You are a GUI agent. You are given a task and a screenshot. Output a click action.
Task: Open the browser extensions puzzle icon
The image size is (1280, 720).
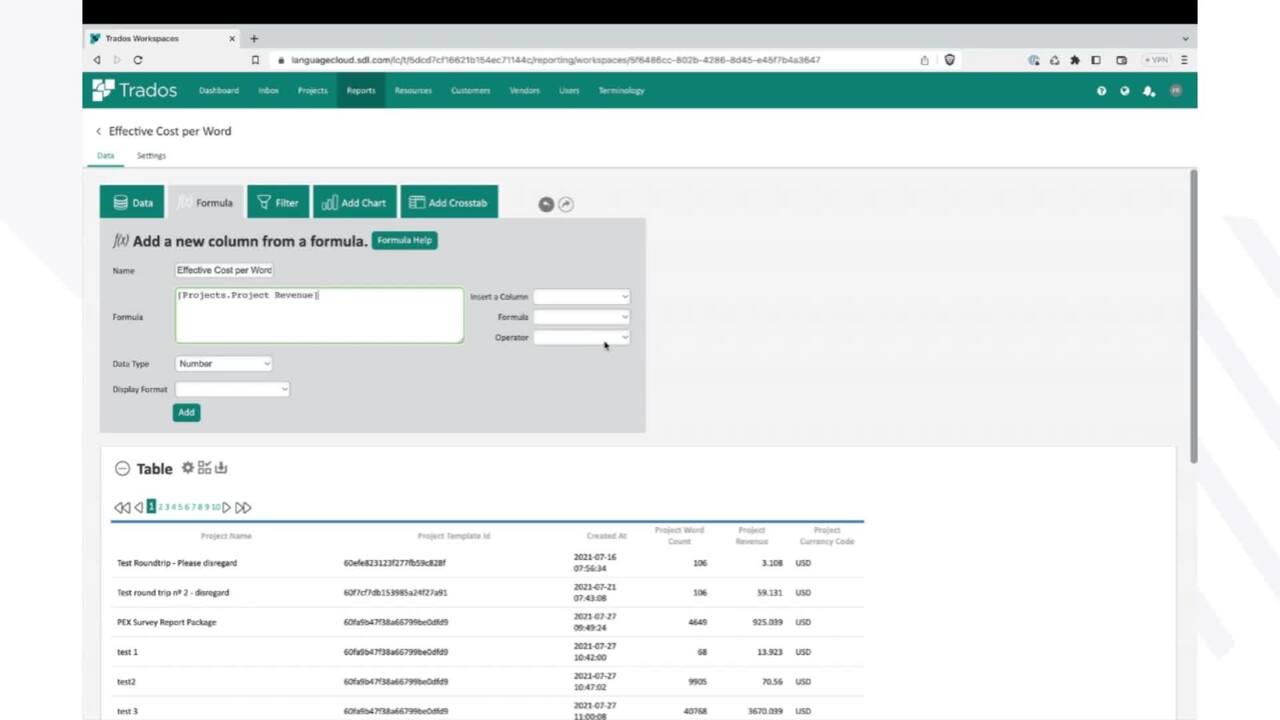point(1075,60)
